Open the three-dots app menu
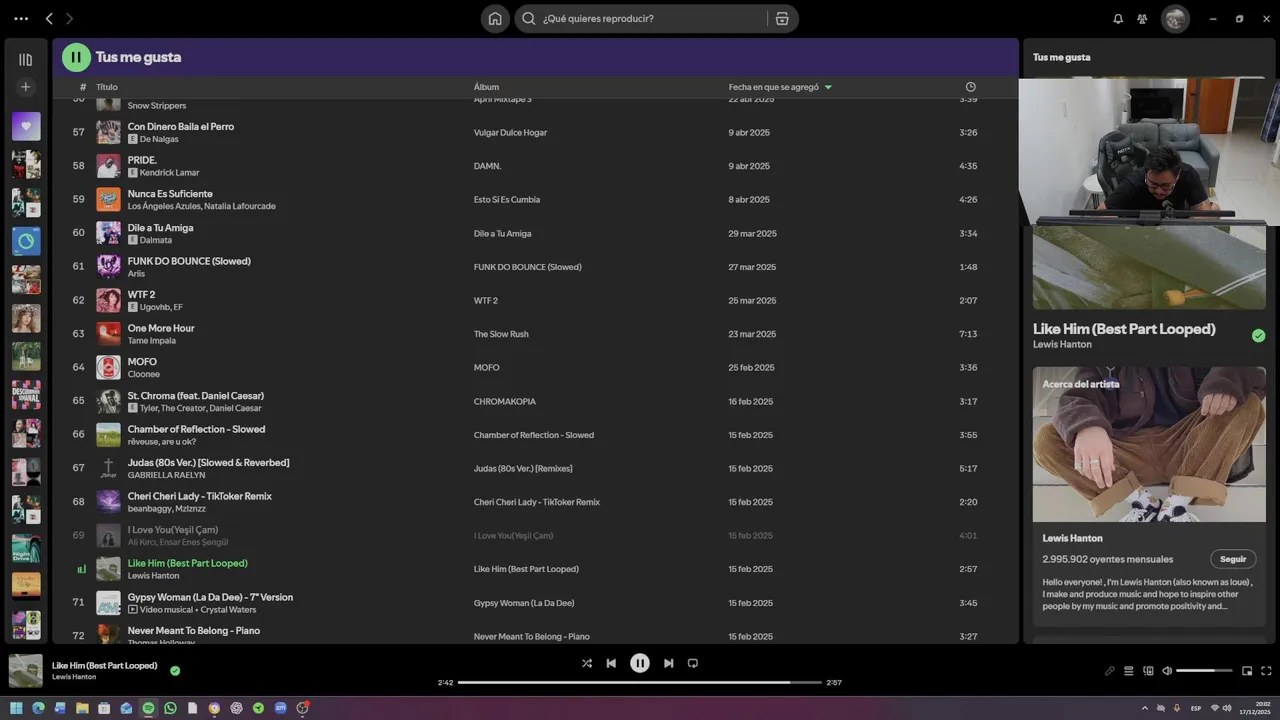 point(21,19)
